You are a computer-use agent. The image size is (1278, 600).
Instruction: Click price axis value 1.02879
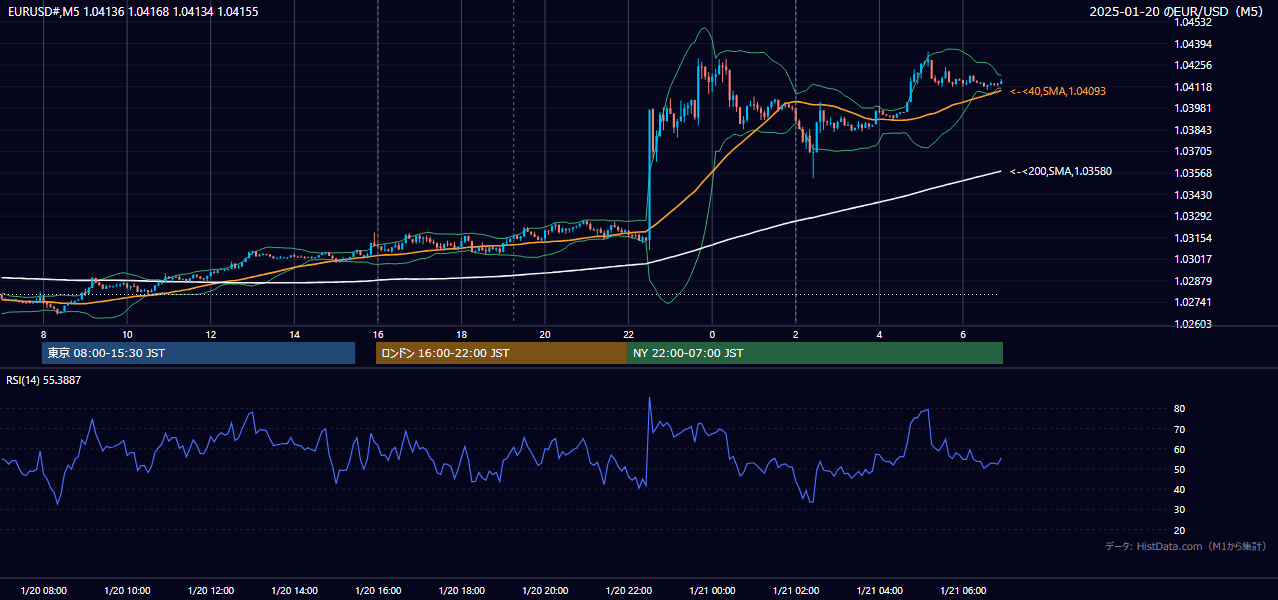tap(1194, 281)
